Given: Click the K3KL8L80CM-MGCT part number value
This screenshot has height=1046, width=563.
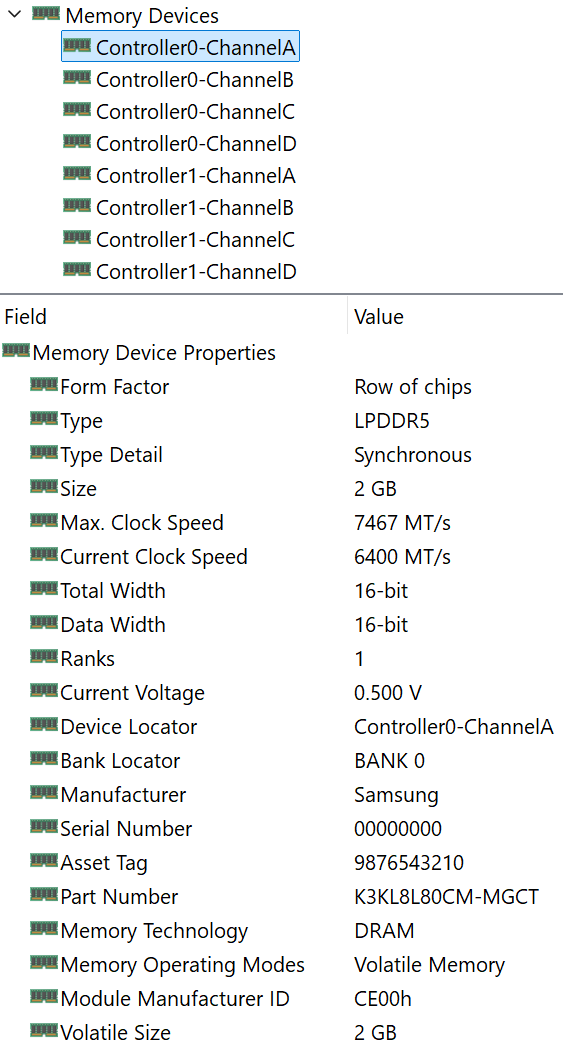Looking at the screenshot, I should (446, 897).
